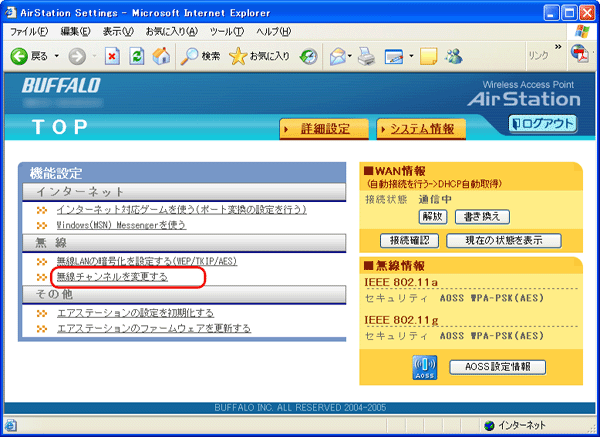
Task: Go to the Home page icon
Action: pyautogui.click(x=161, y=56)
